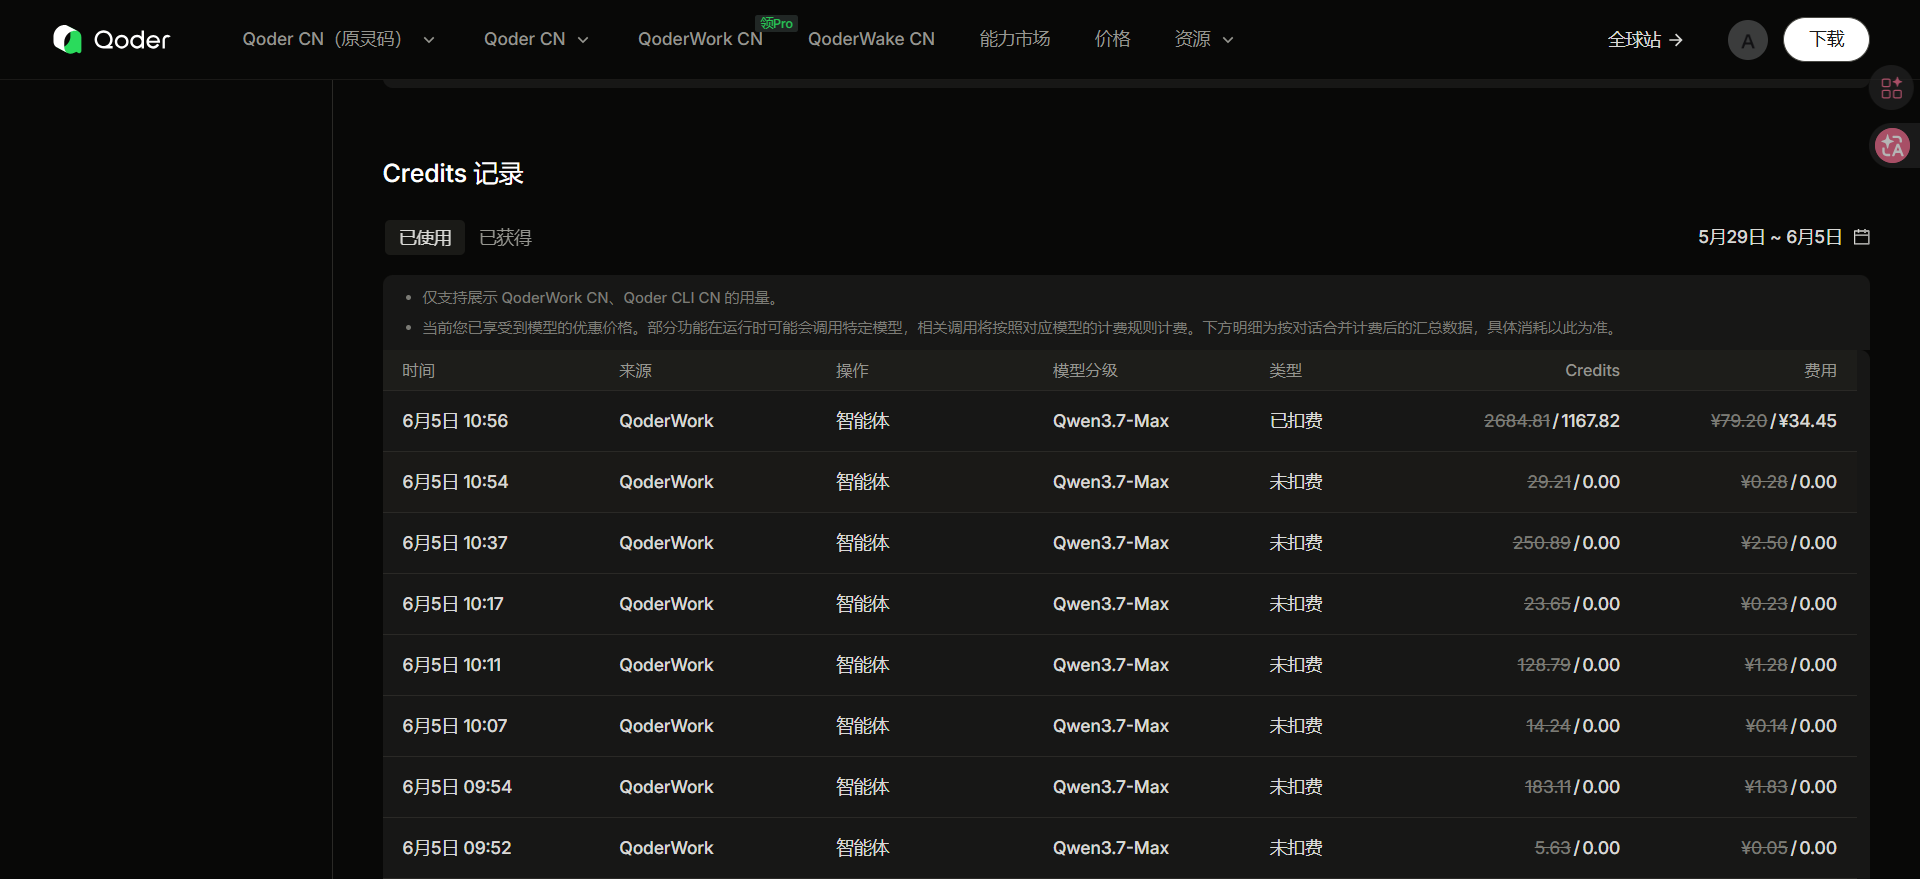
Task: Click the ¥2.50/0.00 fee value
Action: [x=1789, y=543]
